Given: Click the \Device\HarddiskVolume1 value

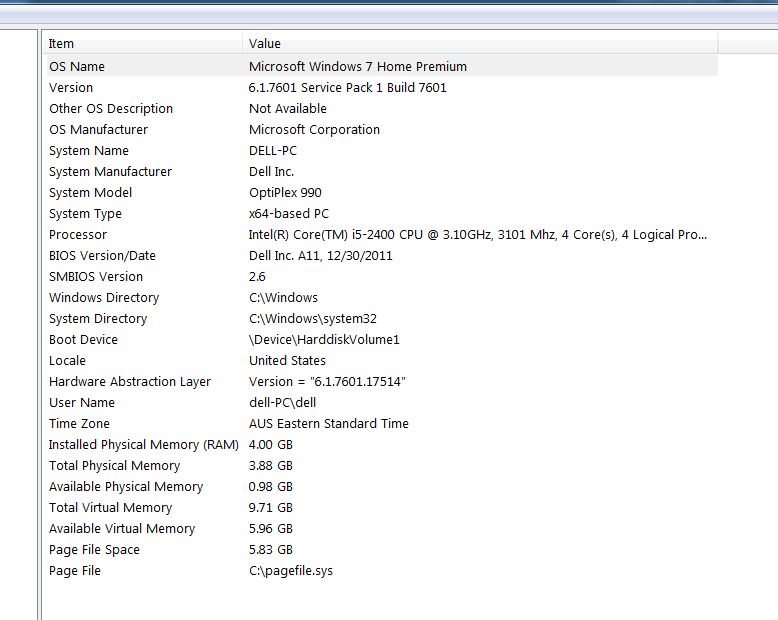Looking at the screenshot, I should tap(324, 340).
